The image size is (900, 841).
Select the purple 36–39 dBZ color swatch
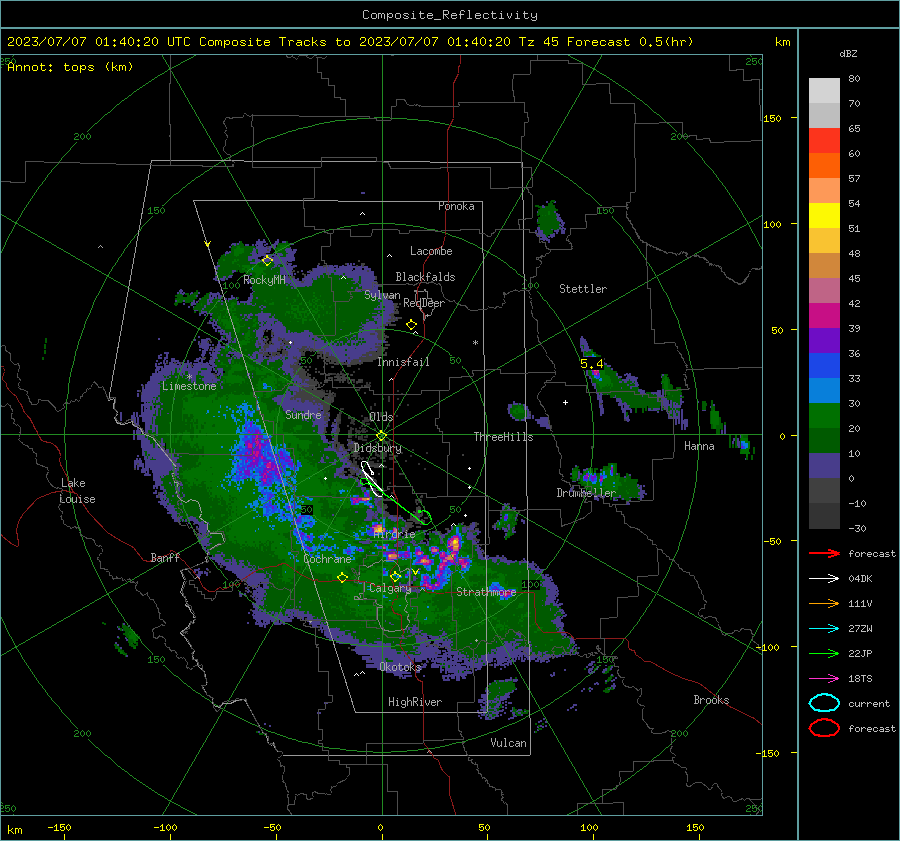tap(824, 340)
